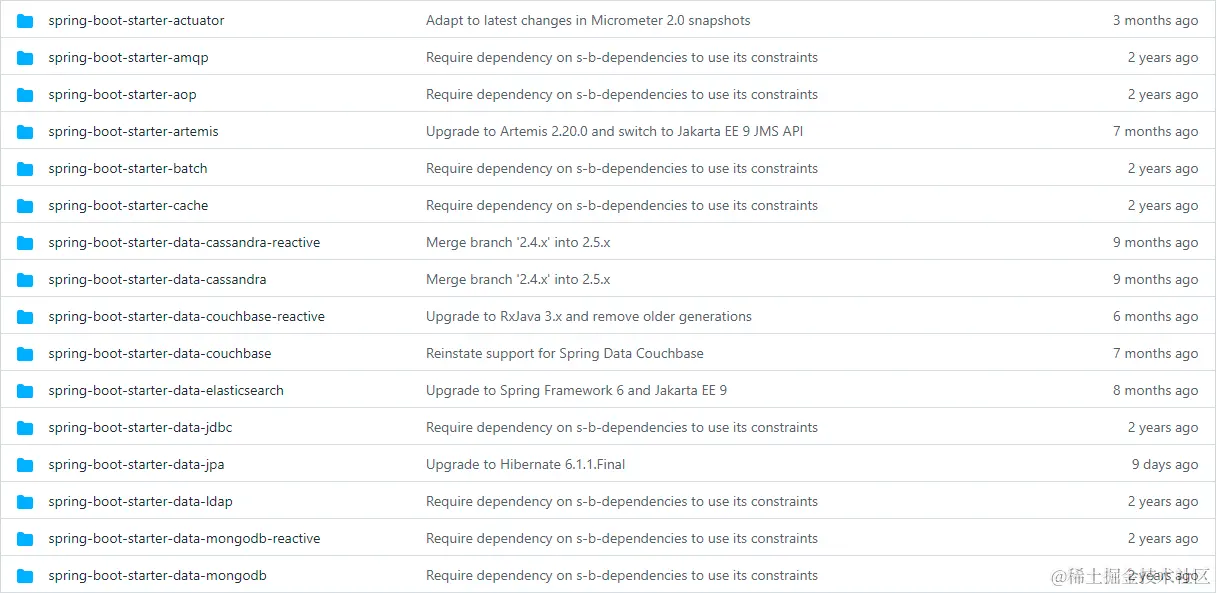The width and height of the screenshot is (1217, 593).
Task: Open the commit message in the spring-boot-starter-data-jdbc row
Action: (622, 428)
